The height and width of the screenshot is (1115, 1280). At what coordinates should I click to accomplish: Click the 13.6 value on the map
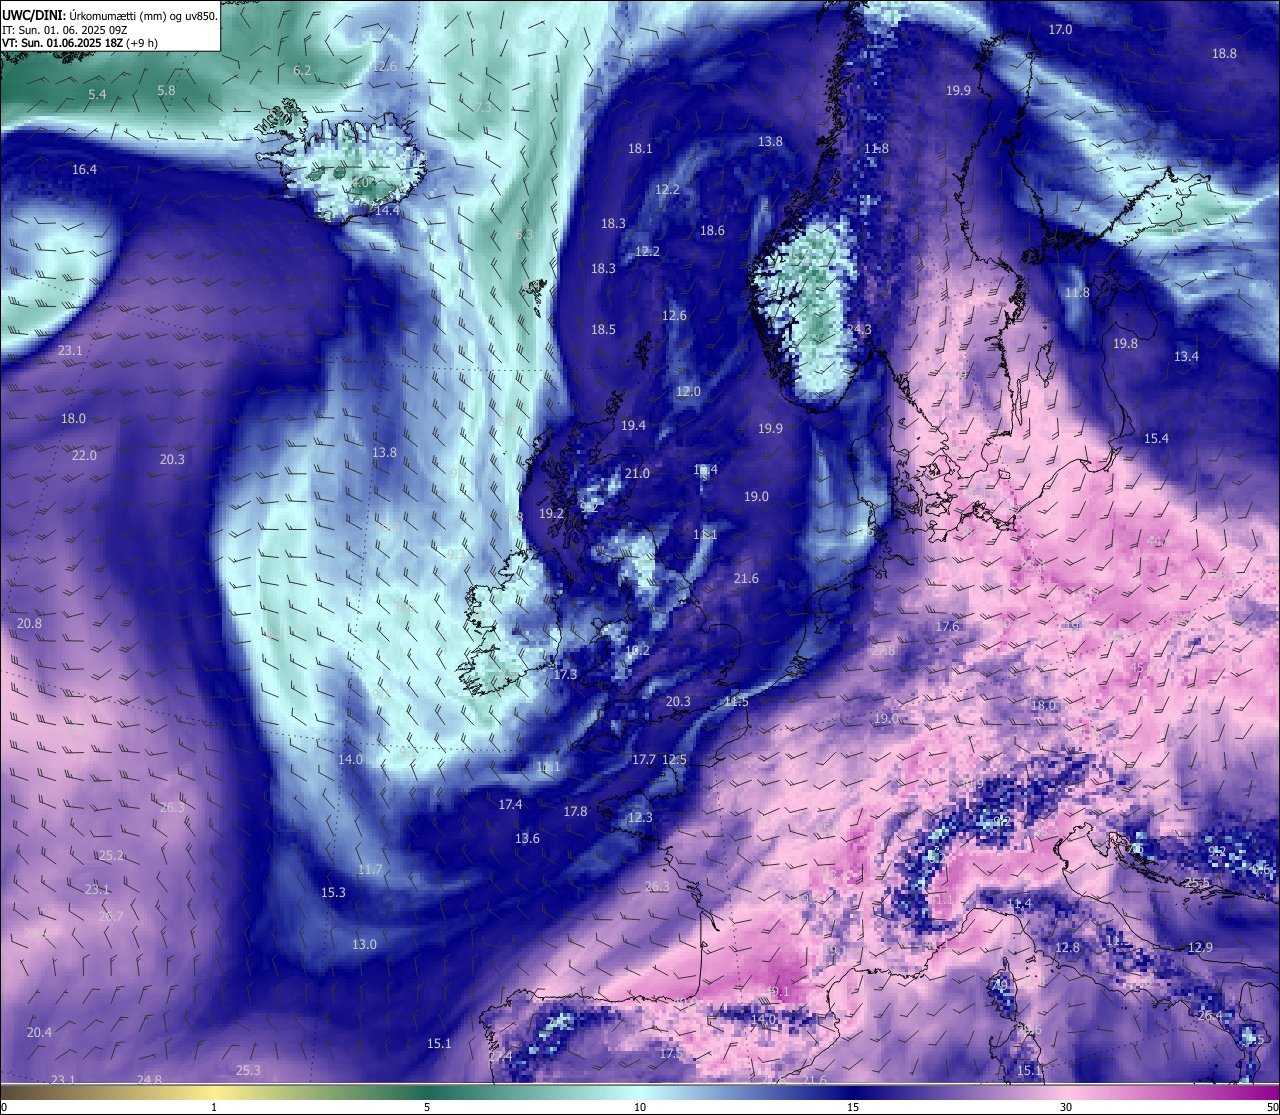click(527, 839)
